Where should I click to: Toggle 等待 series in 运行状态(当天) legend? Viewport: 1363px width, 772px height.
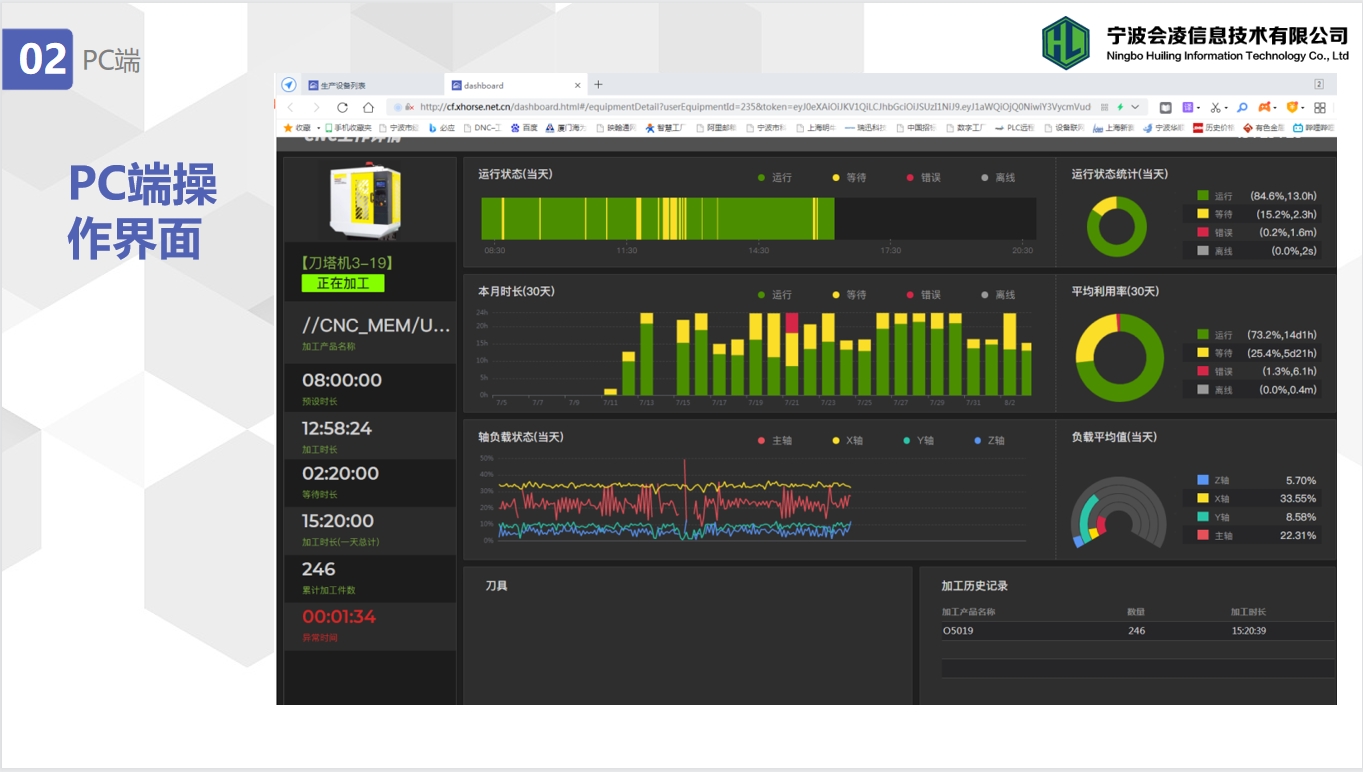[x=849, y=177]
